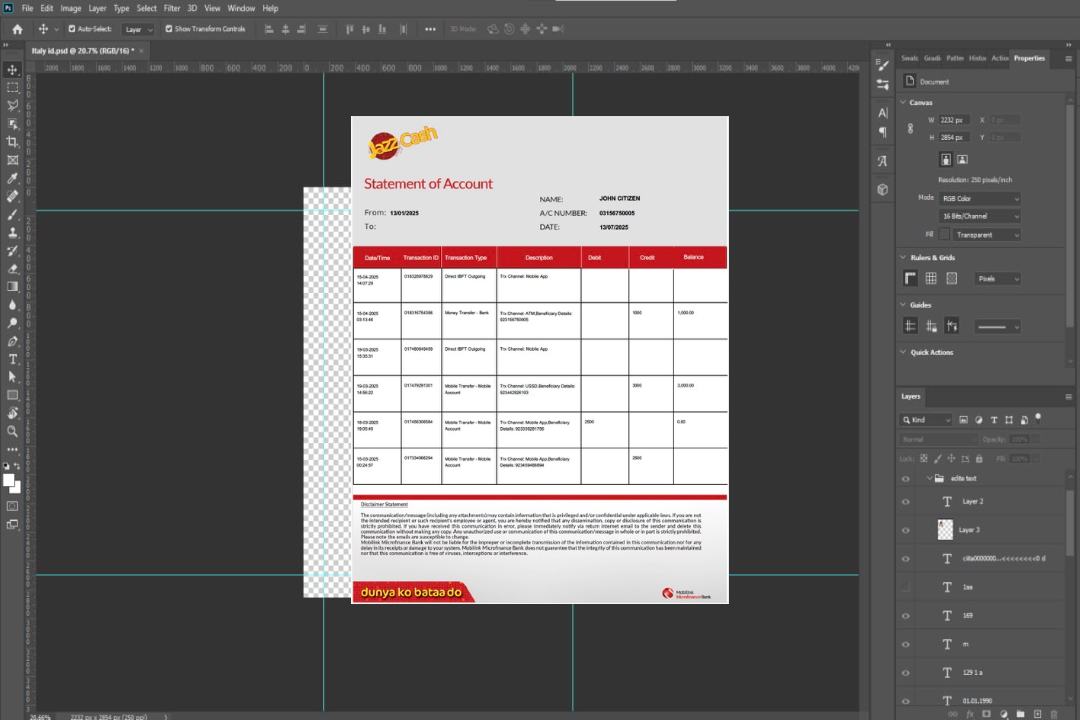Collapse the Canvas section
The height and width of the screenshot is (720, 1080).
point(904,102)
